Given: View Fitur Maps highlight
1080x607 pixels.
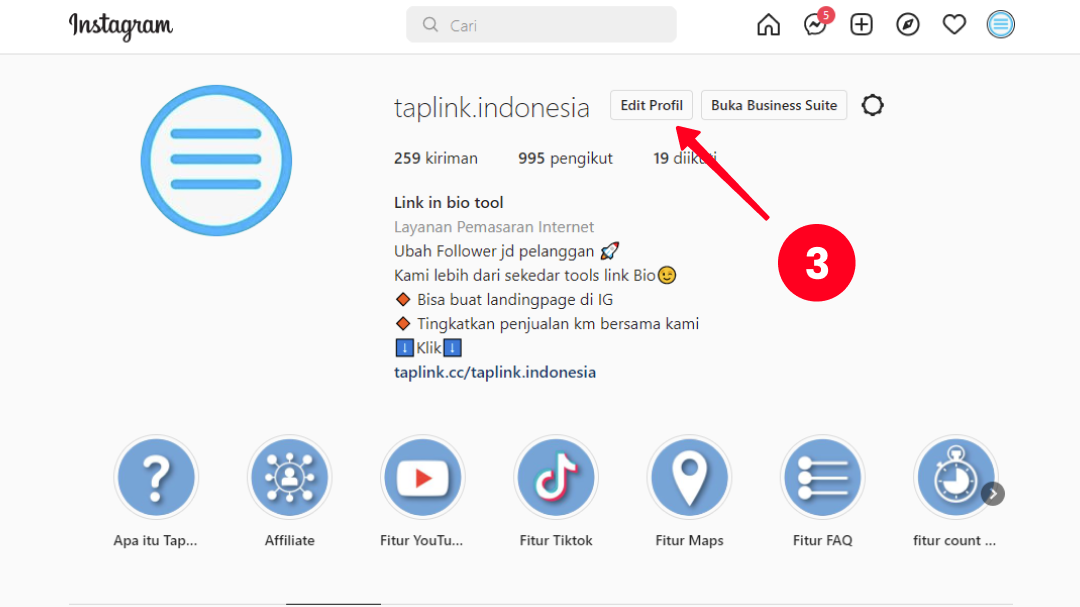Looking at the screenshot, I should [689, 477].
